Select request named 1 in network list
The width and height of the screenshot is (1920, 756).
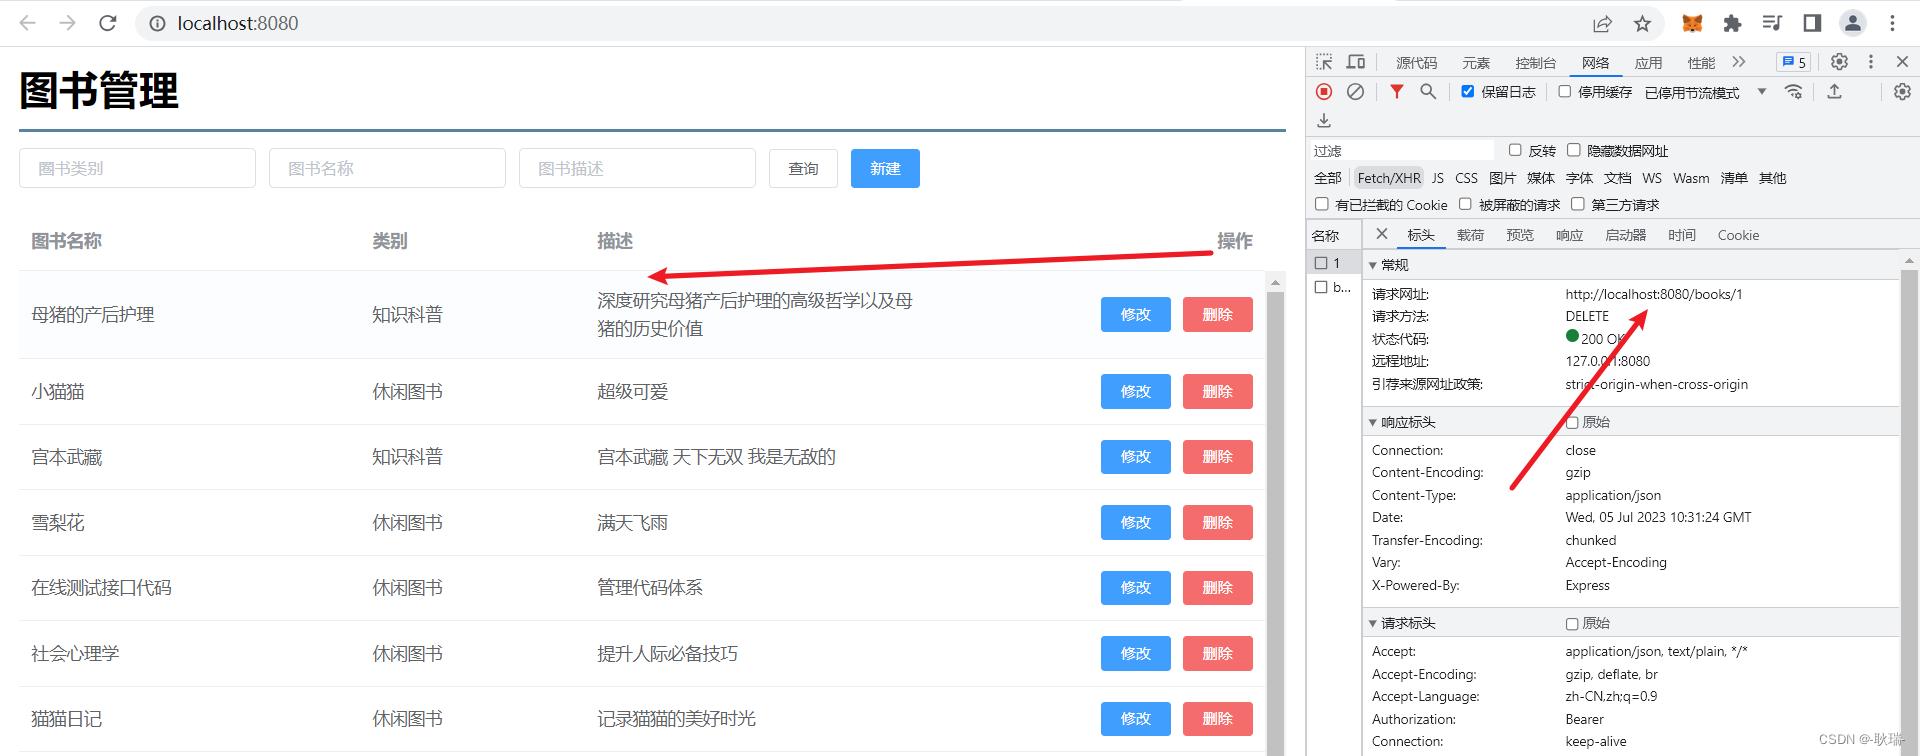[1335, 263]
